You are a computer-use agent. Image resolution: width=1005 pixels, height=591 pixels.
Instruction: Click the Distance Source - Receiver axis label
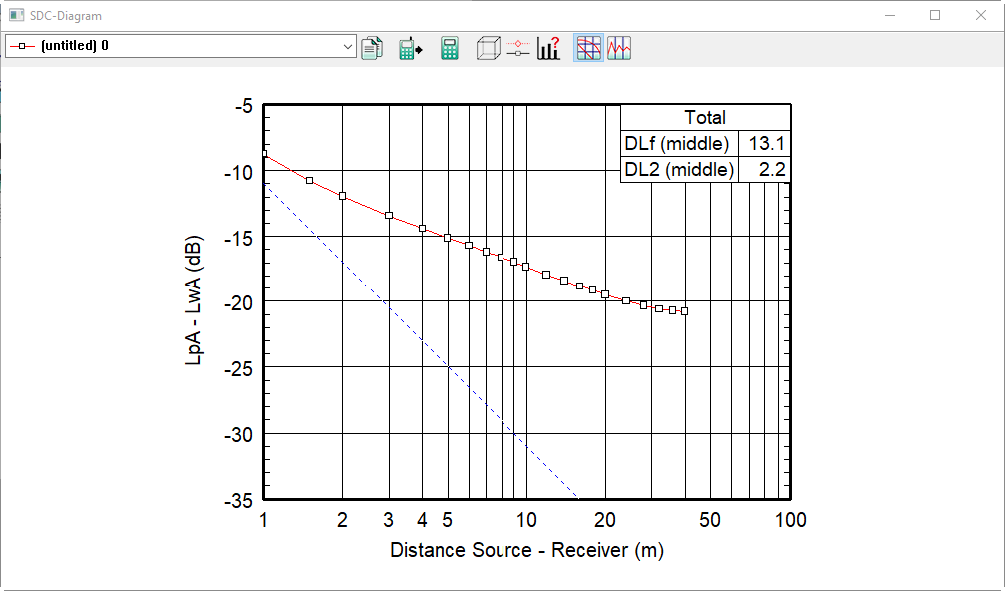[x=527, y=550]
